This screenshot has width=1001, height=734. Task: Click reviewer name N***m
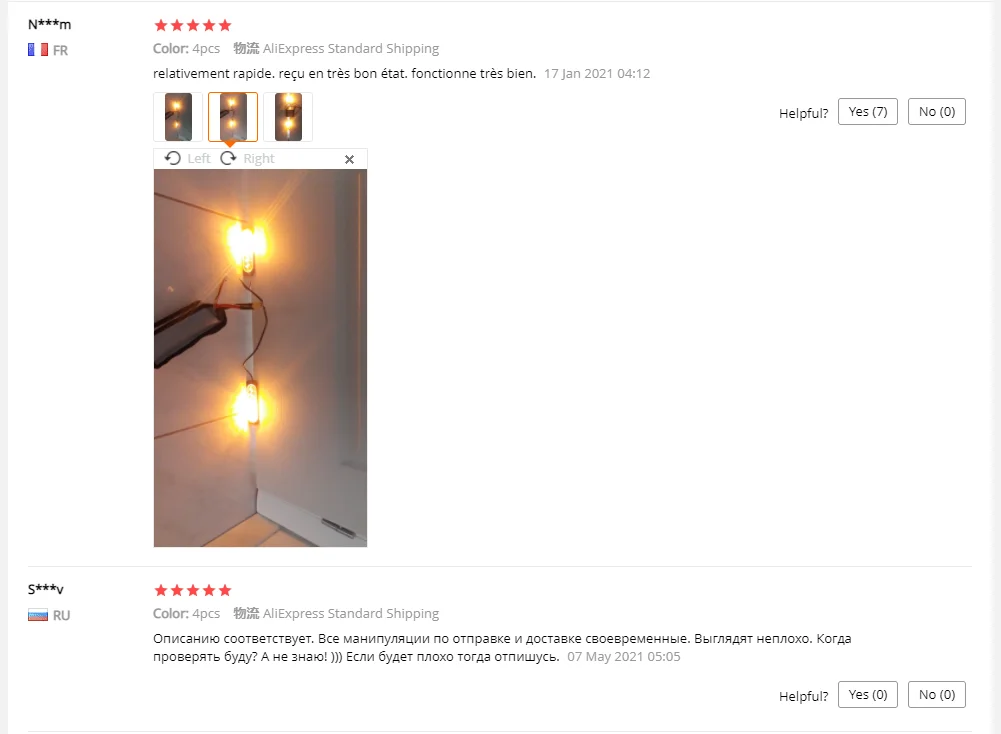[49, 25]
